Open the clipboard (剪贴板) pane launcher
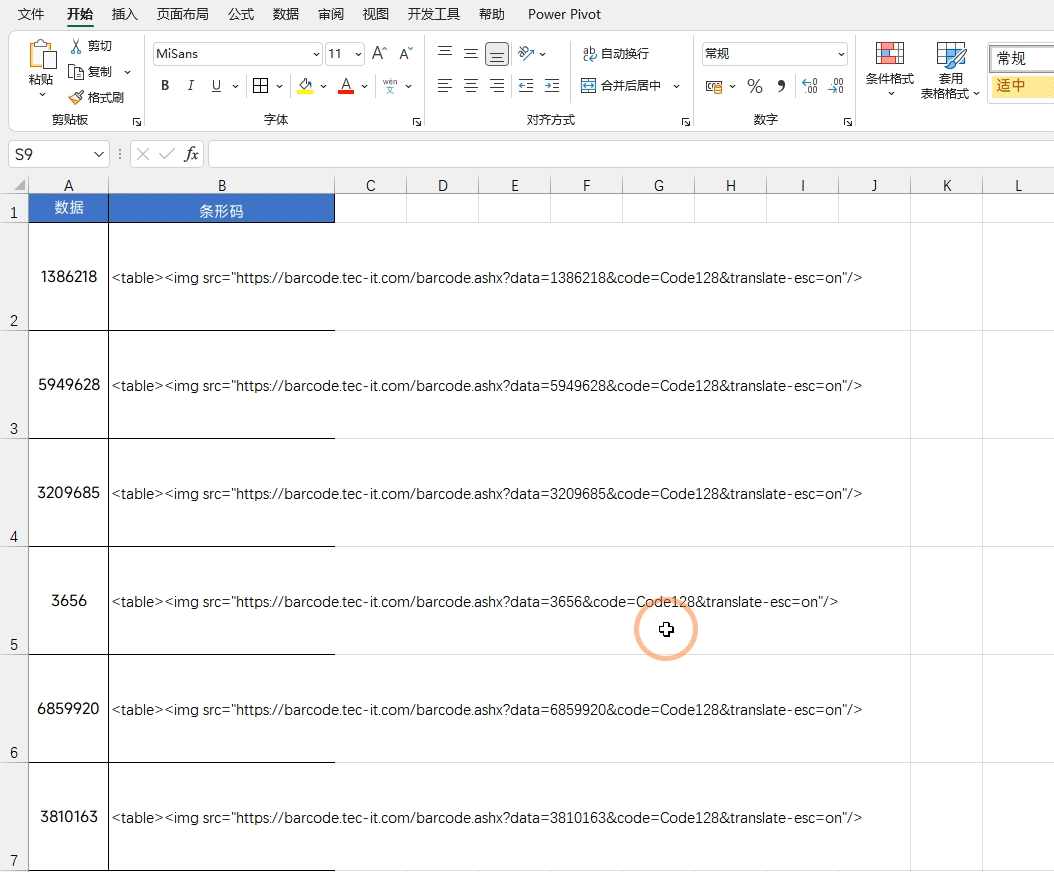Viewport: 1054px width, 872px height. pos(136,122)
